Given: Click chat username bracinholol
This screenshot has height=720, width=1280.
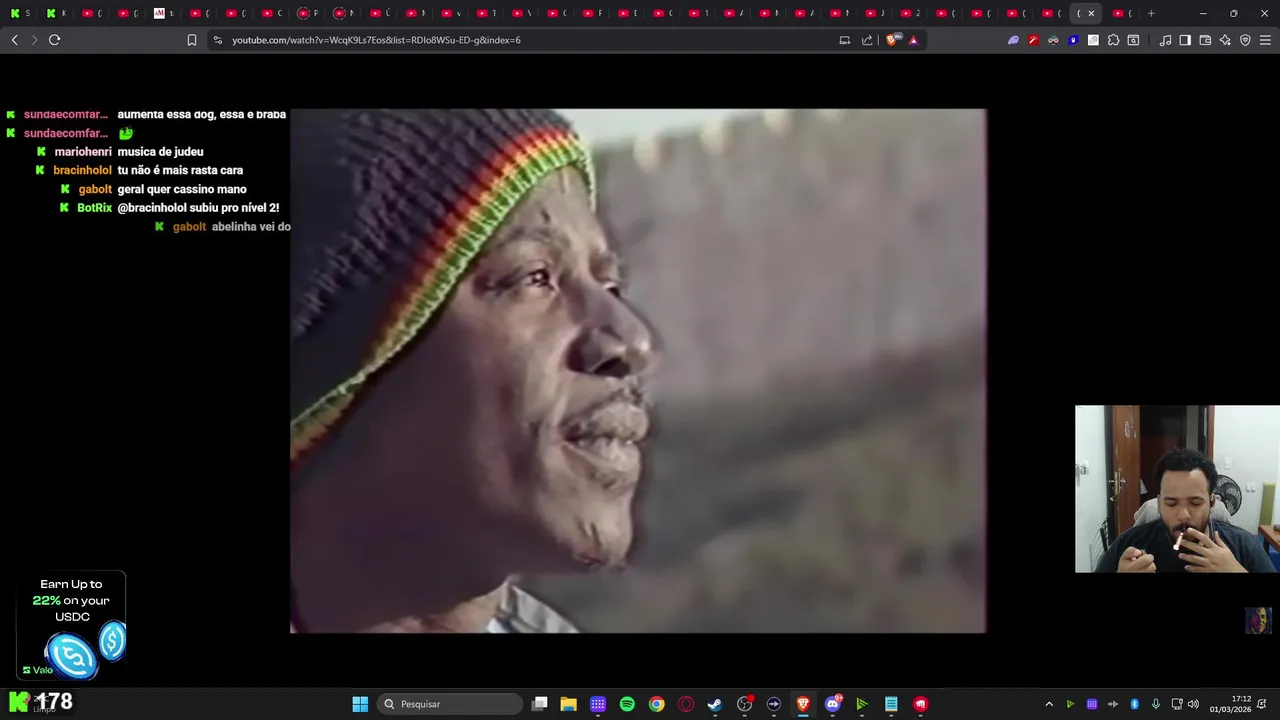Looking at the screenshot, I should pos(82,170).
